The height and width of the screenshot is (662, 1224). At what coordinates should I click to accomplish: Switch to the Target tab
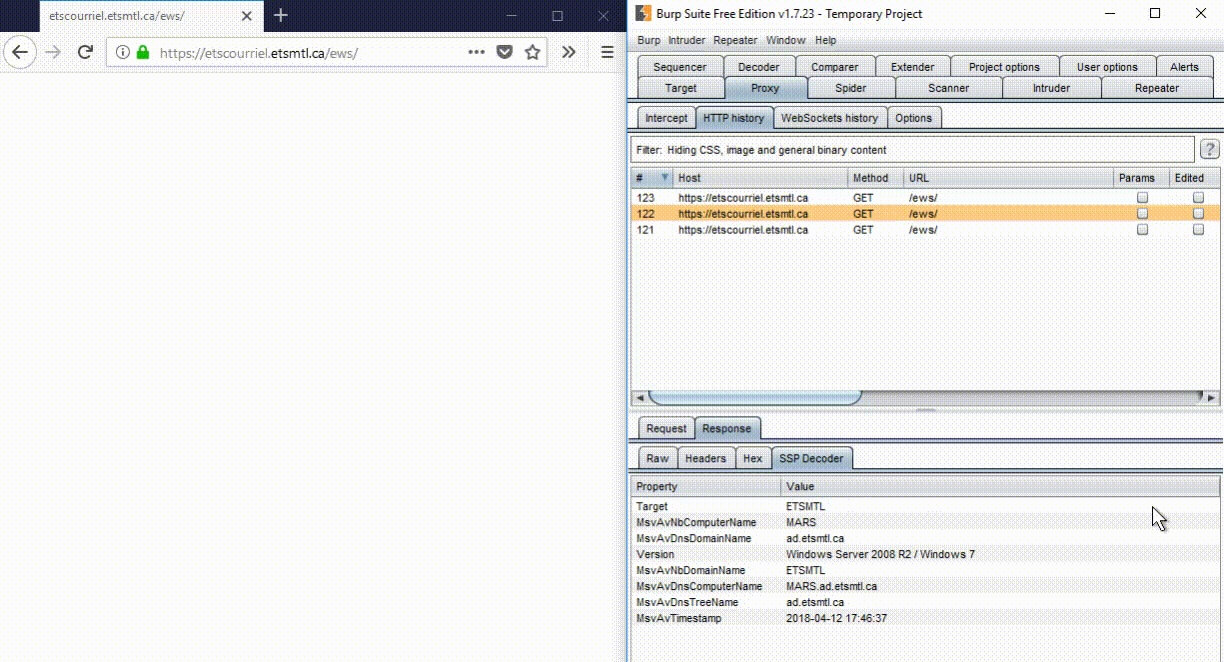pos(681,88)
